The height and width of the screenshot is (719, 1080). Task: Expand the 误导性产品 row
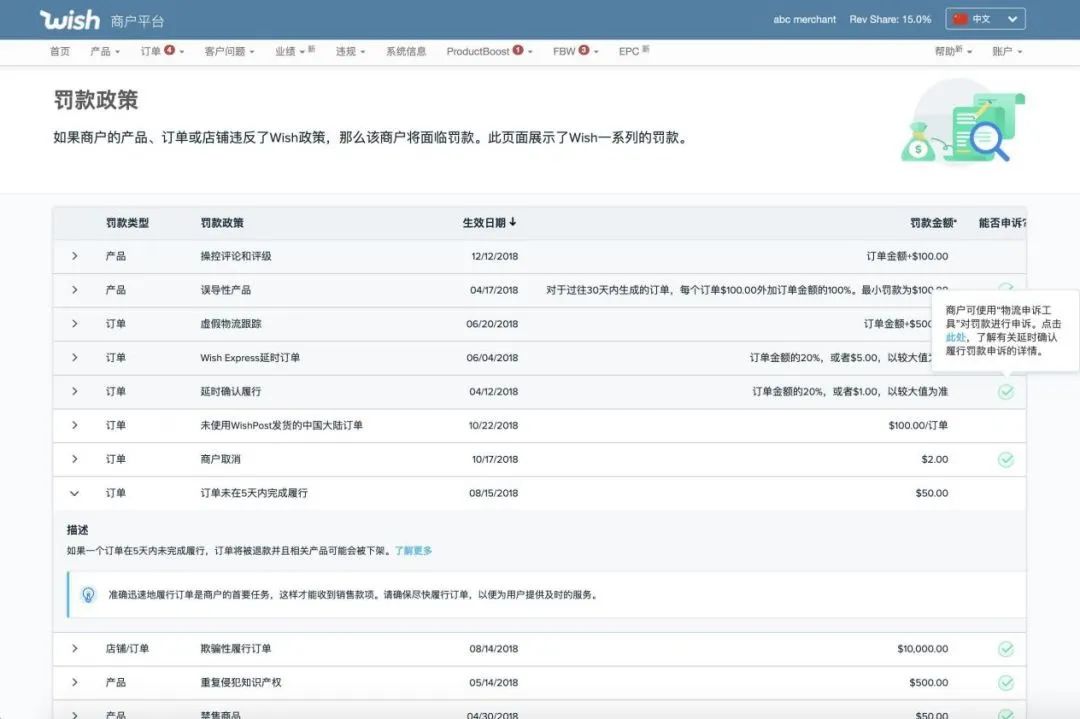click(x=74, y=290)
